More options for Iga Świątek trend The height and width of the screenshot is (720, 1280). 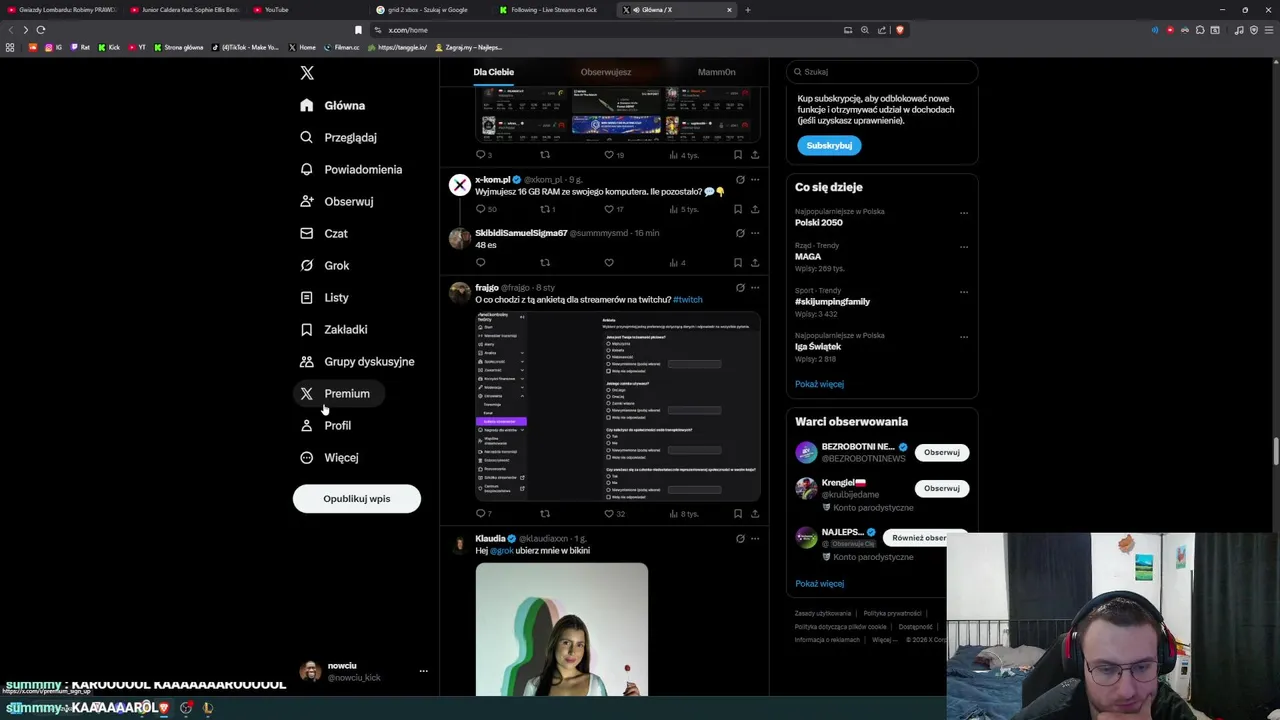point(964,336)
